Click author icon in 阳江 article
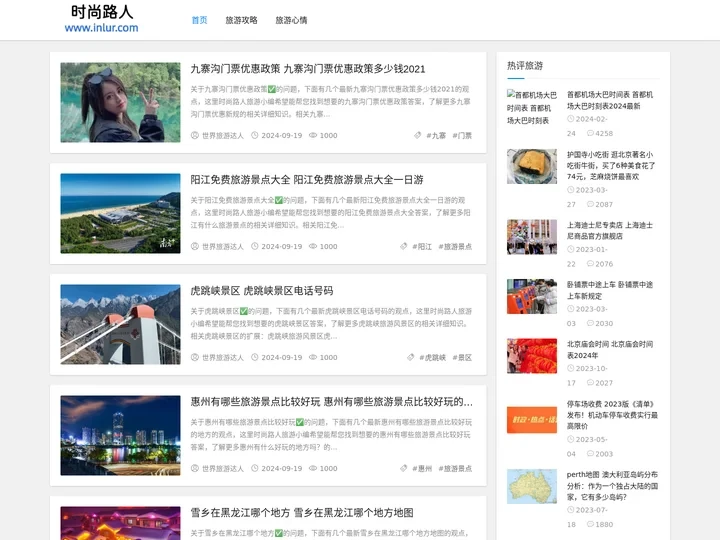This screenshot has height=540, width=720. (x=195, y=247)
